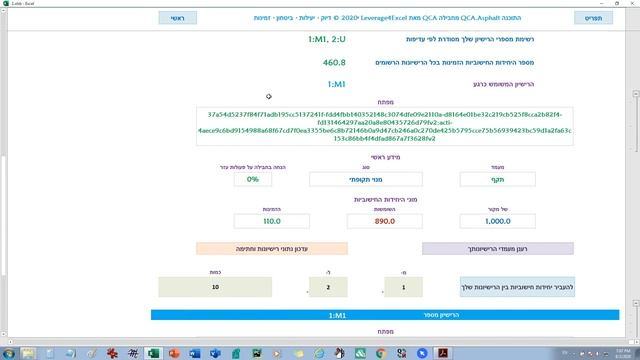Viewport: 640px width, 360px height.
Task: Open Excel from the taskbar
Action: tap(153, 353)
